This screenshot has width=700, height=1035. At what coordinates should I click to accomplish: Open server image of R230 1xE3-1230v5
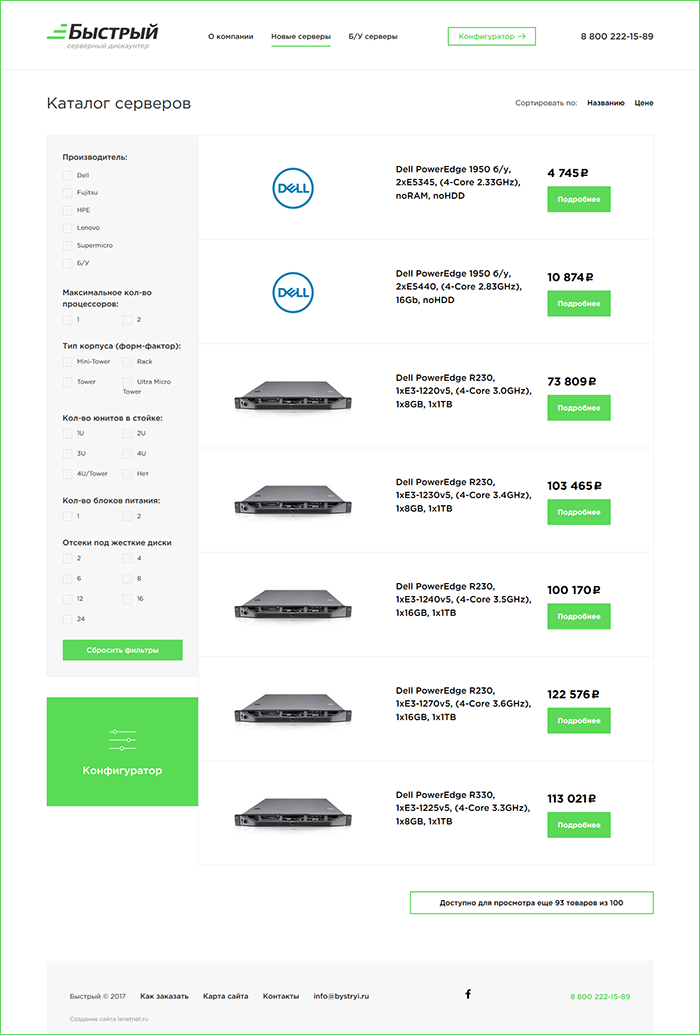pyautogui.click(x=293, y=500)
